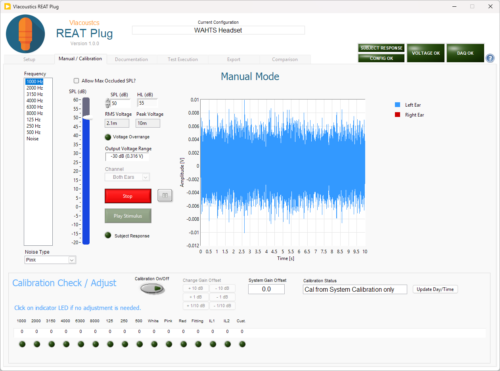
Task: Click the red Stop button
Action: (128, 196)
